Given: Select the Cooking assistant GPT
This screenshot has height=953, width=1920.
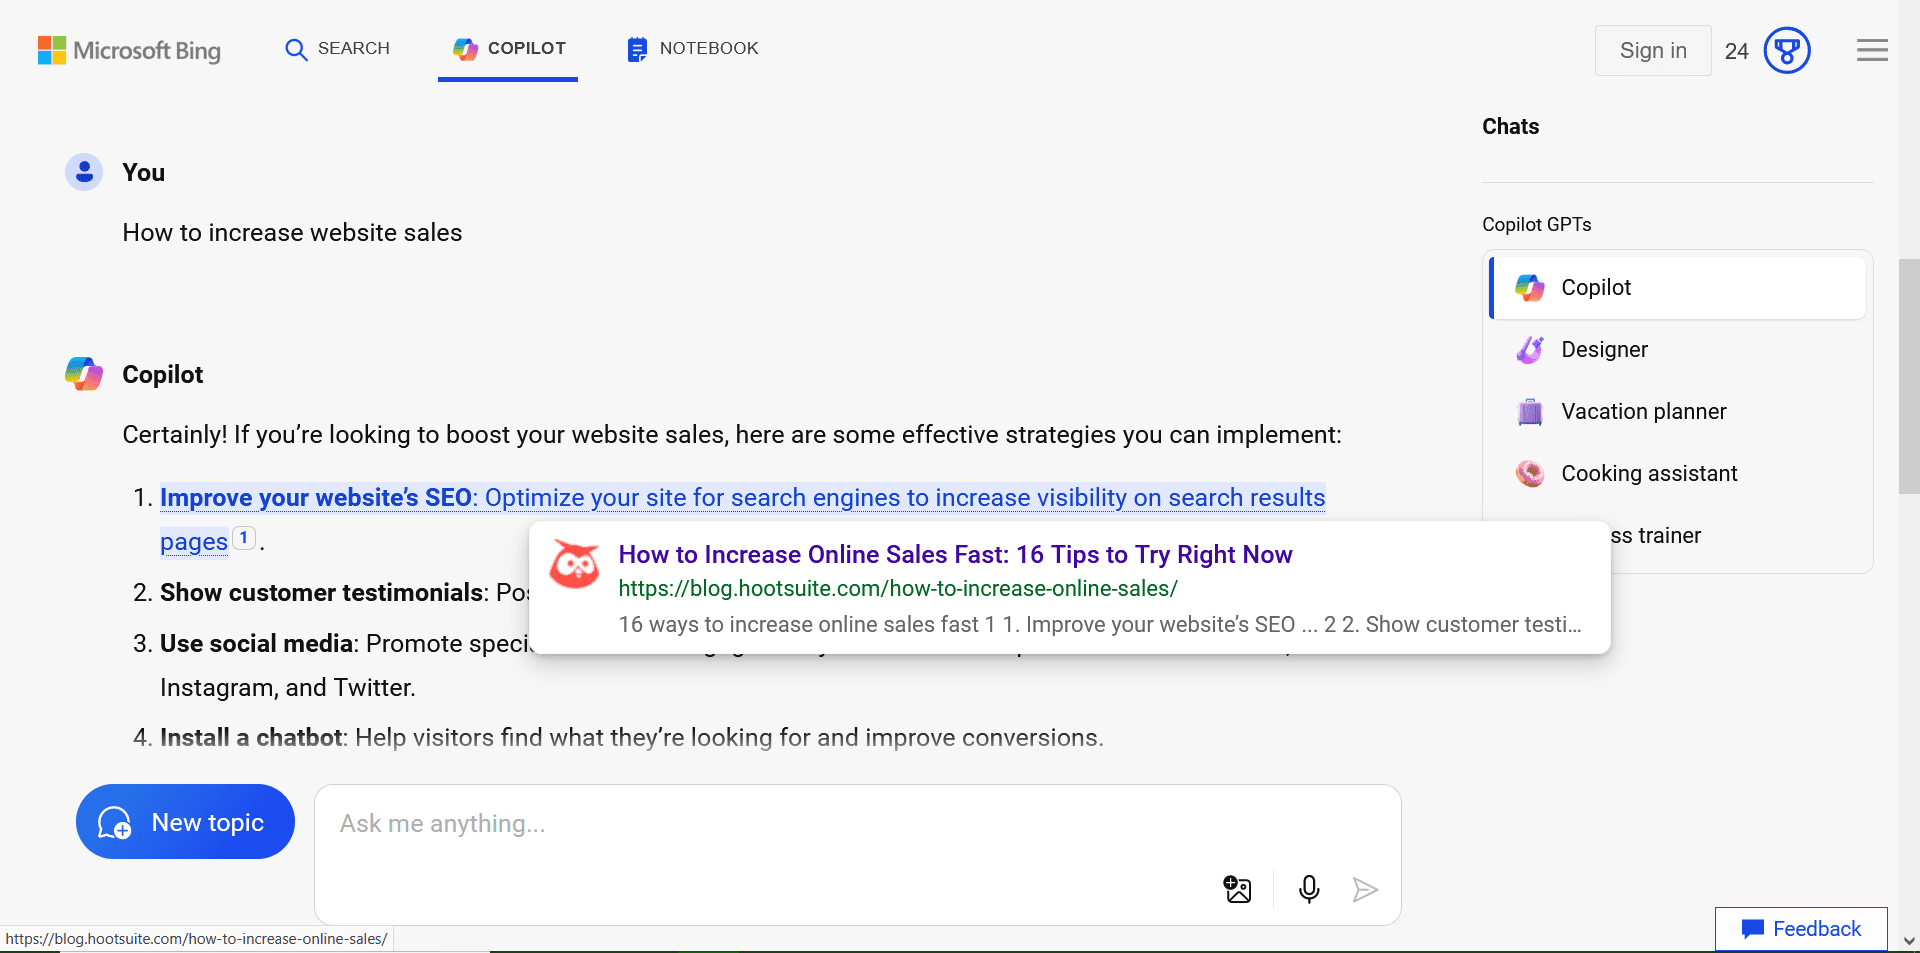Looking at the screenshot, I should click(1649, 474).
